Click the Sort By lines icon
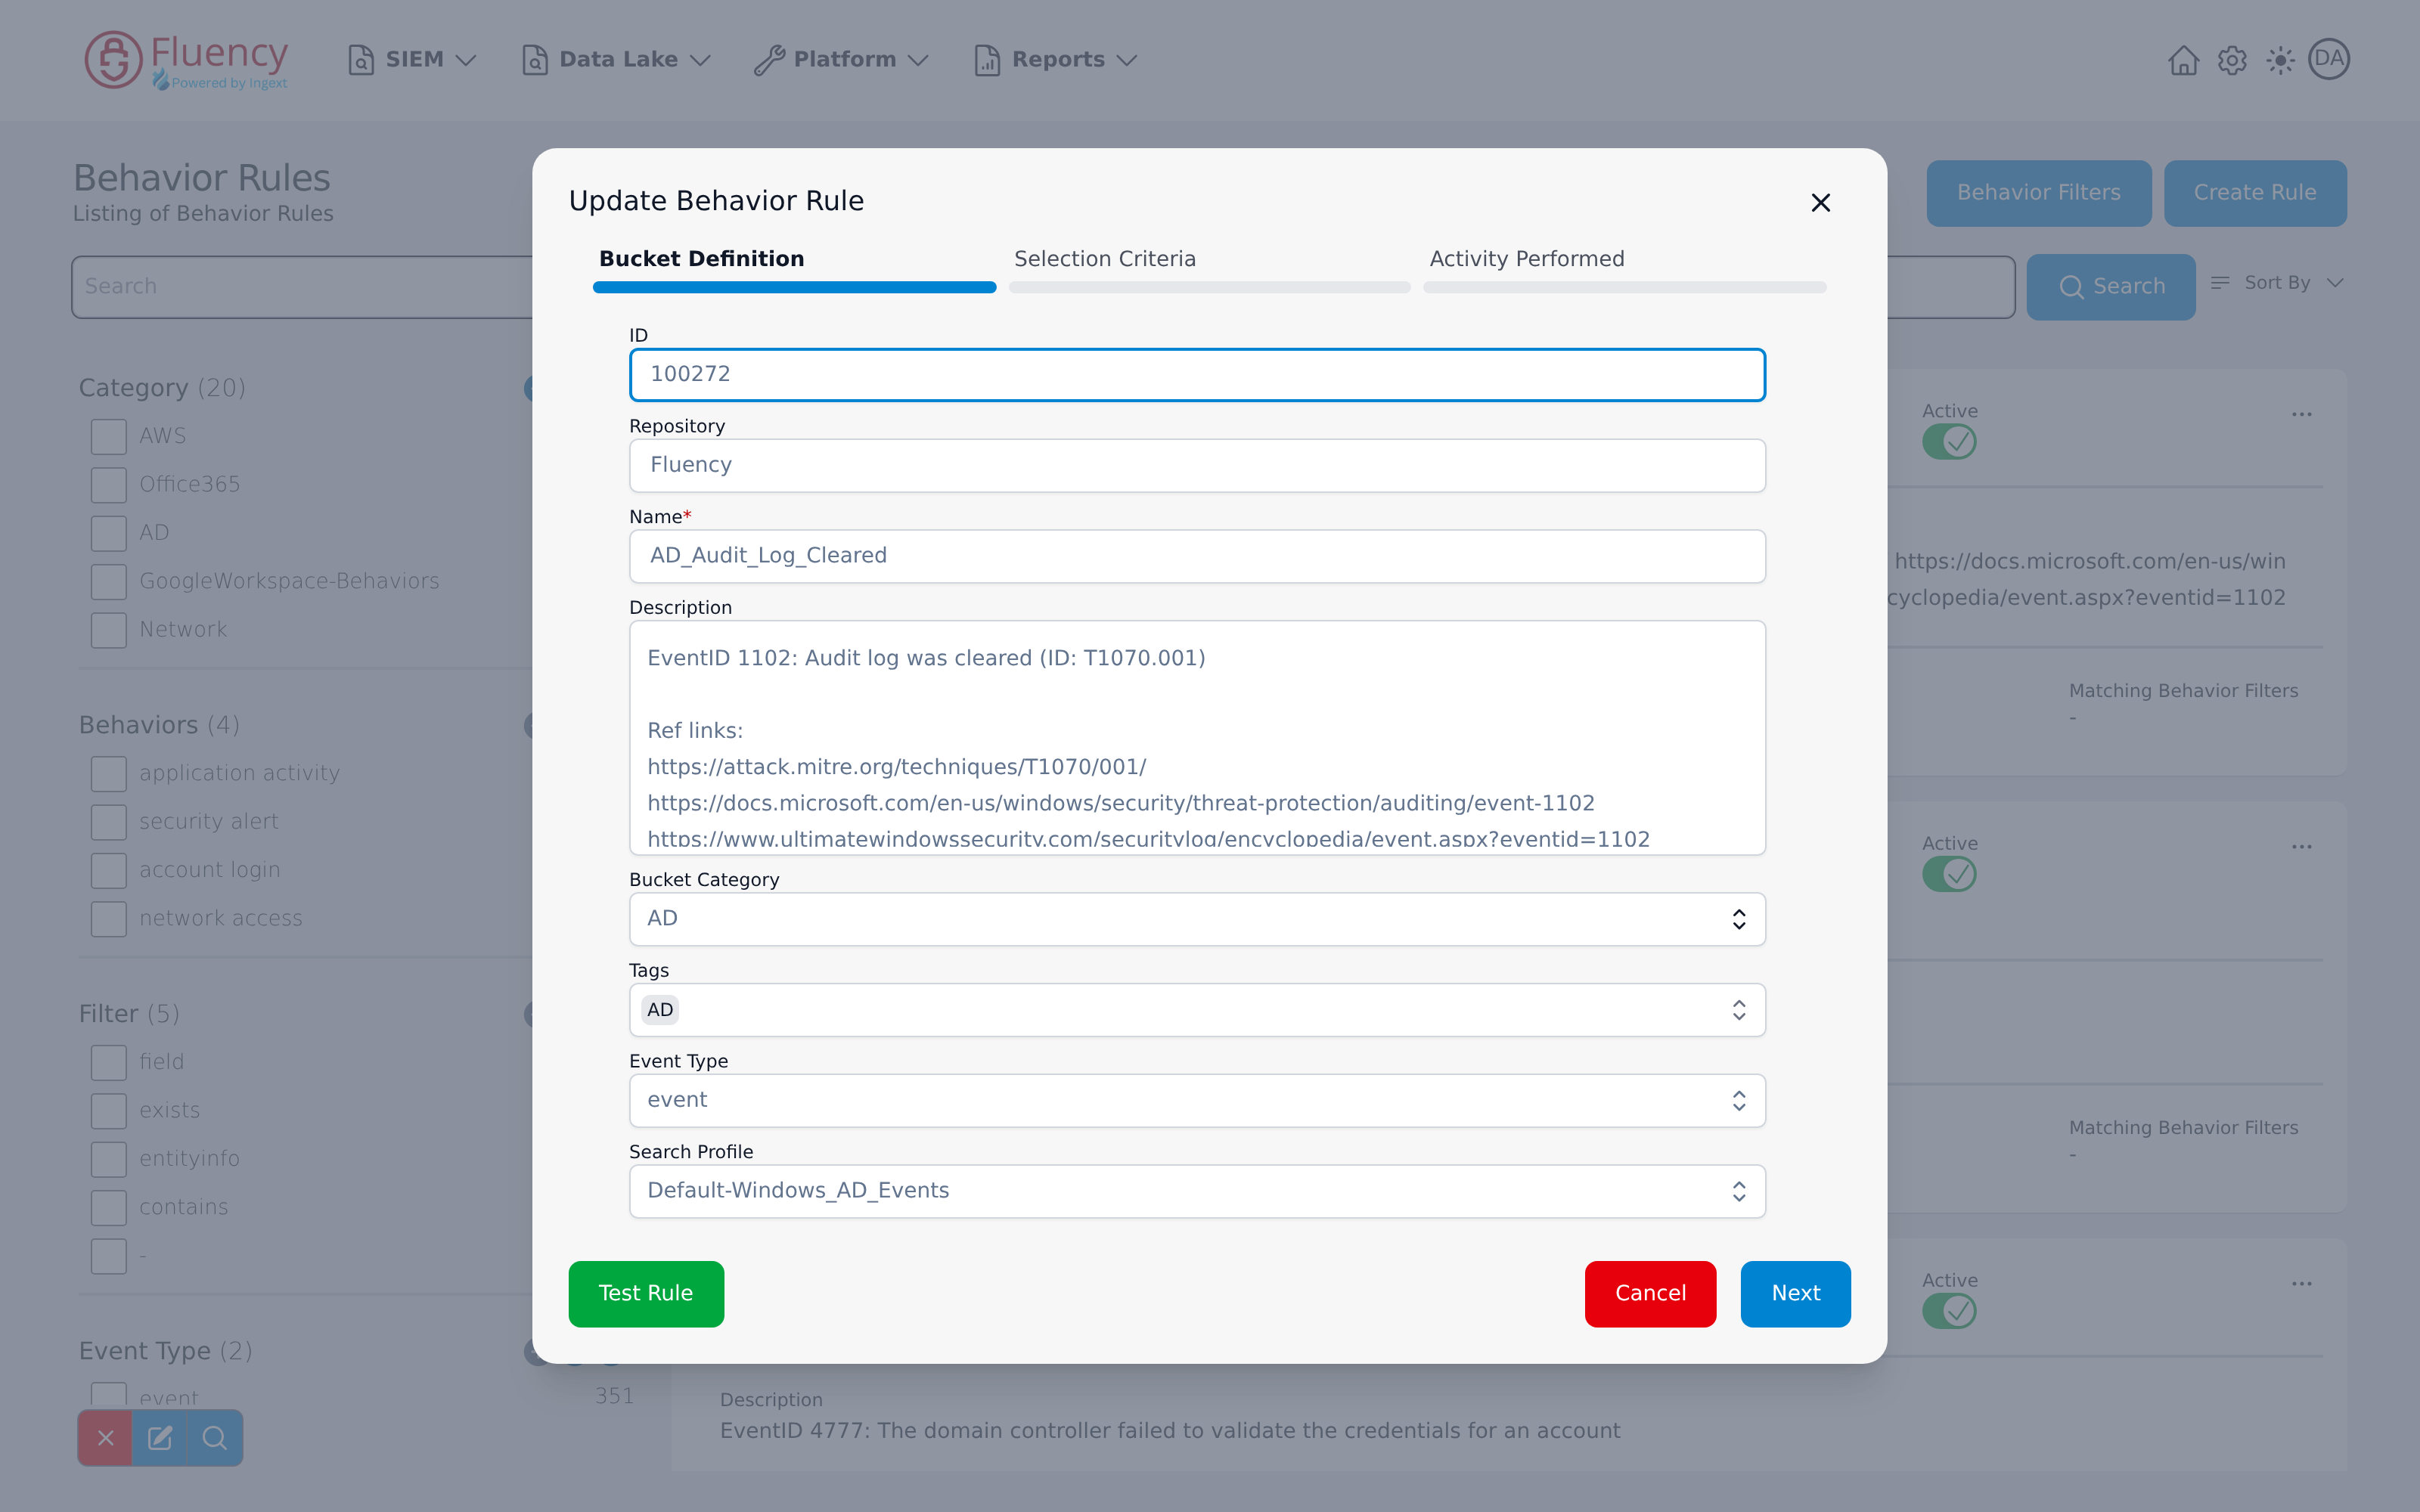Screen dimensions: 2420x1512 tap(2221, 283)
